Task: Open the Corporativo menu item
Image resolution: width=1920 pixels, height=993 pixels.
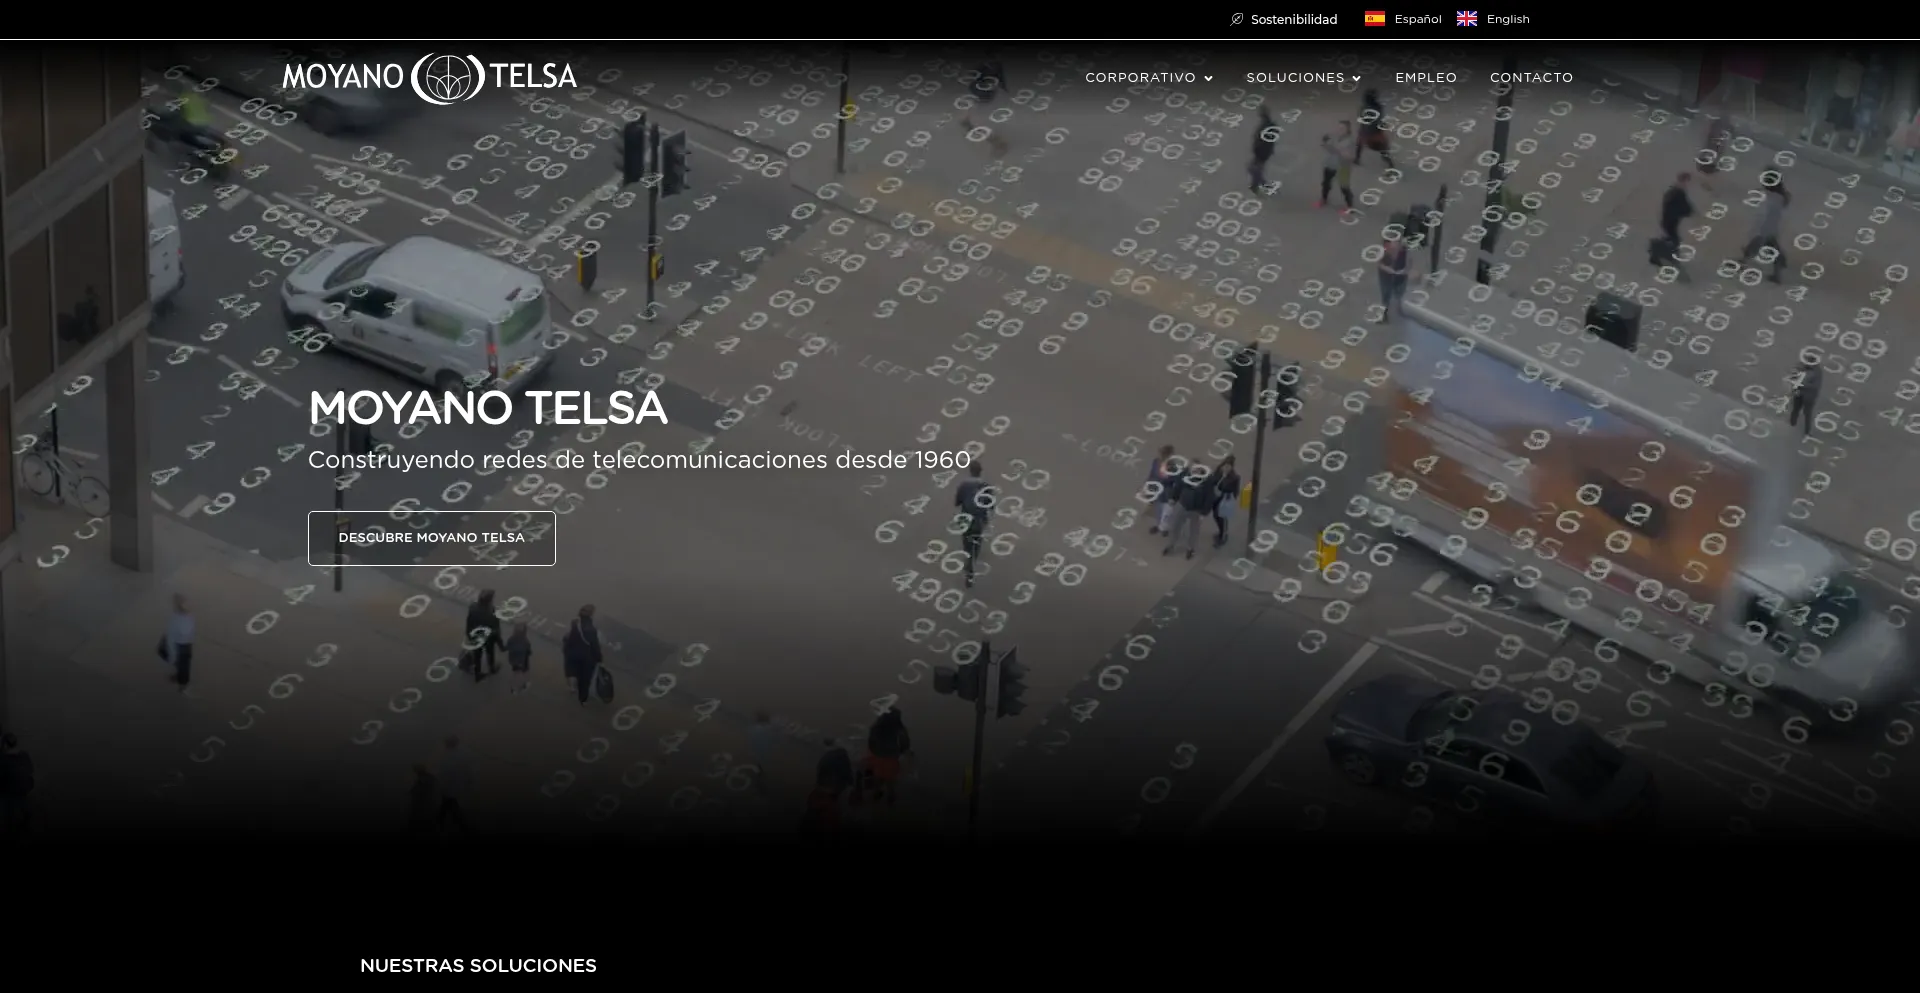Action: tap(1140, 78)
